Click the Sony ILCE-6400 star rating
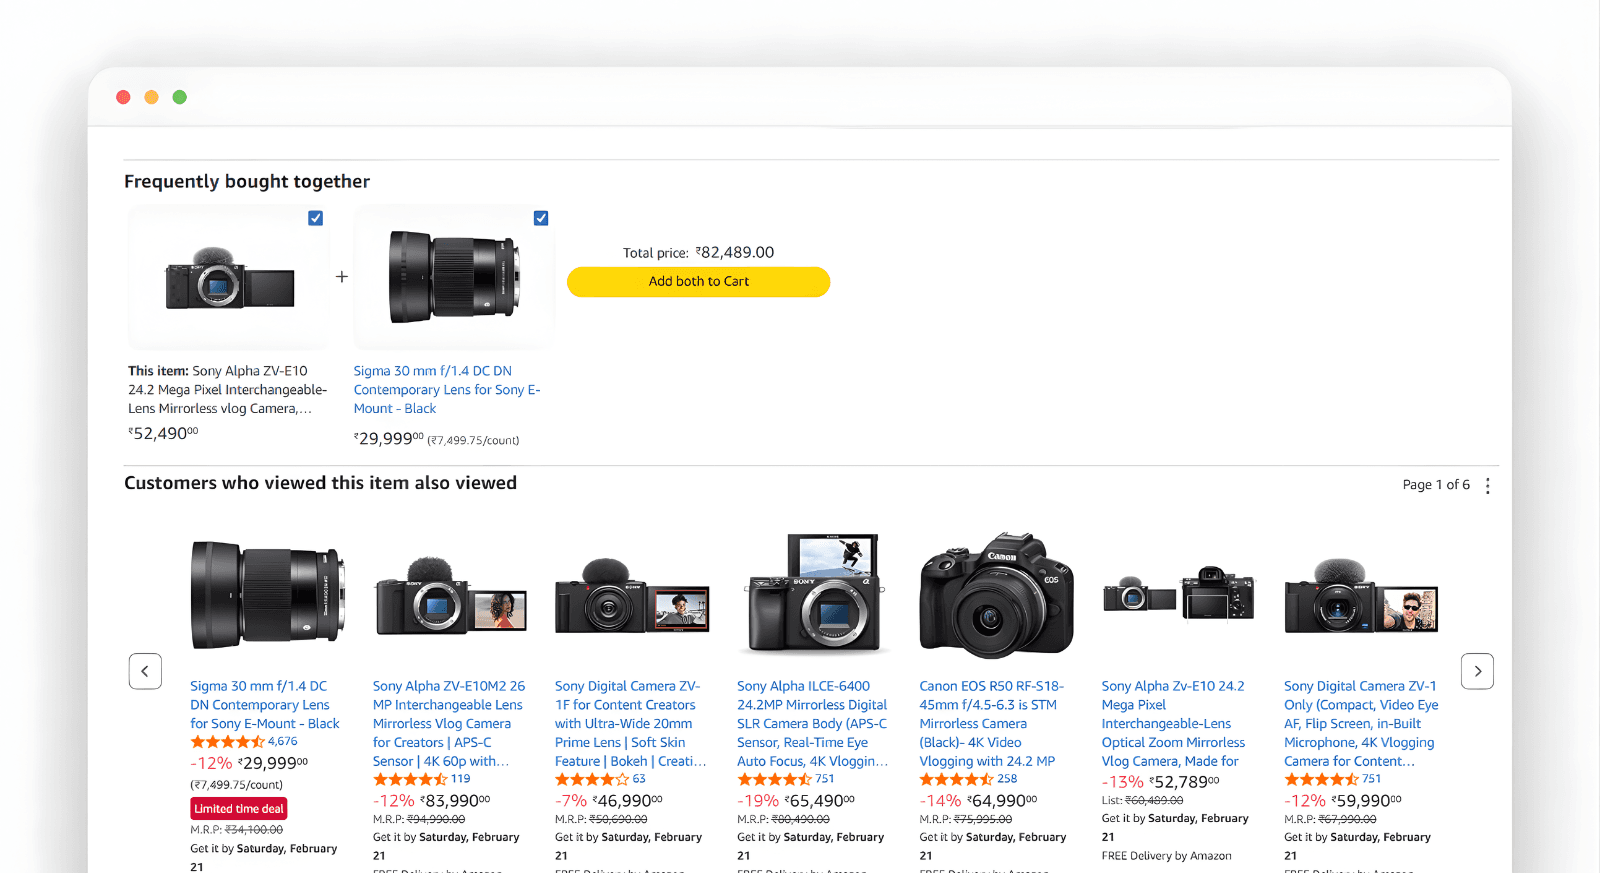 [x=774, y=779]
